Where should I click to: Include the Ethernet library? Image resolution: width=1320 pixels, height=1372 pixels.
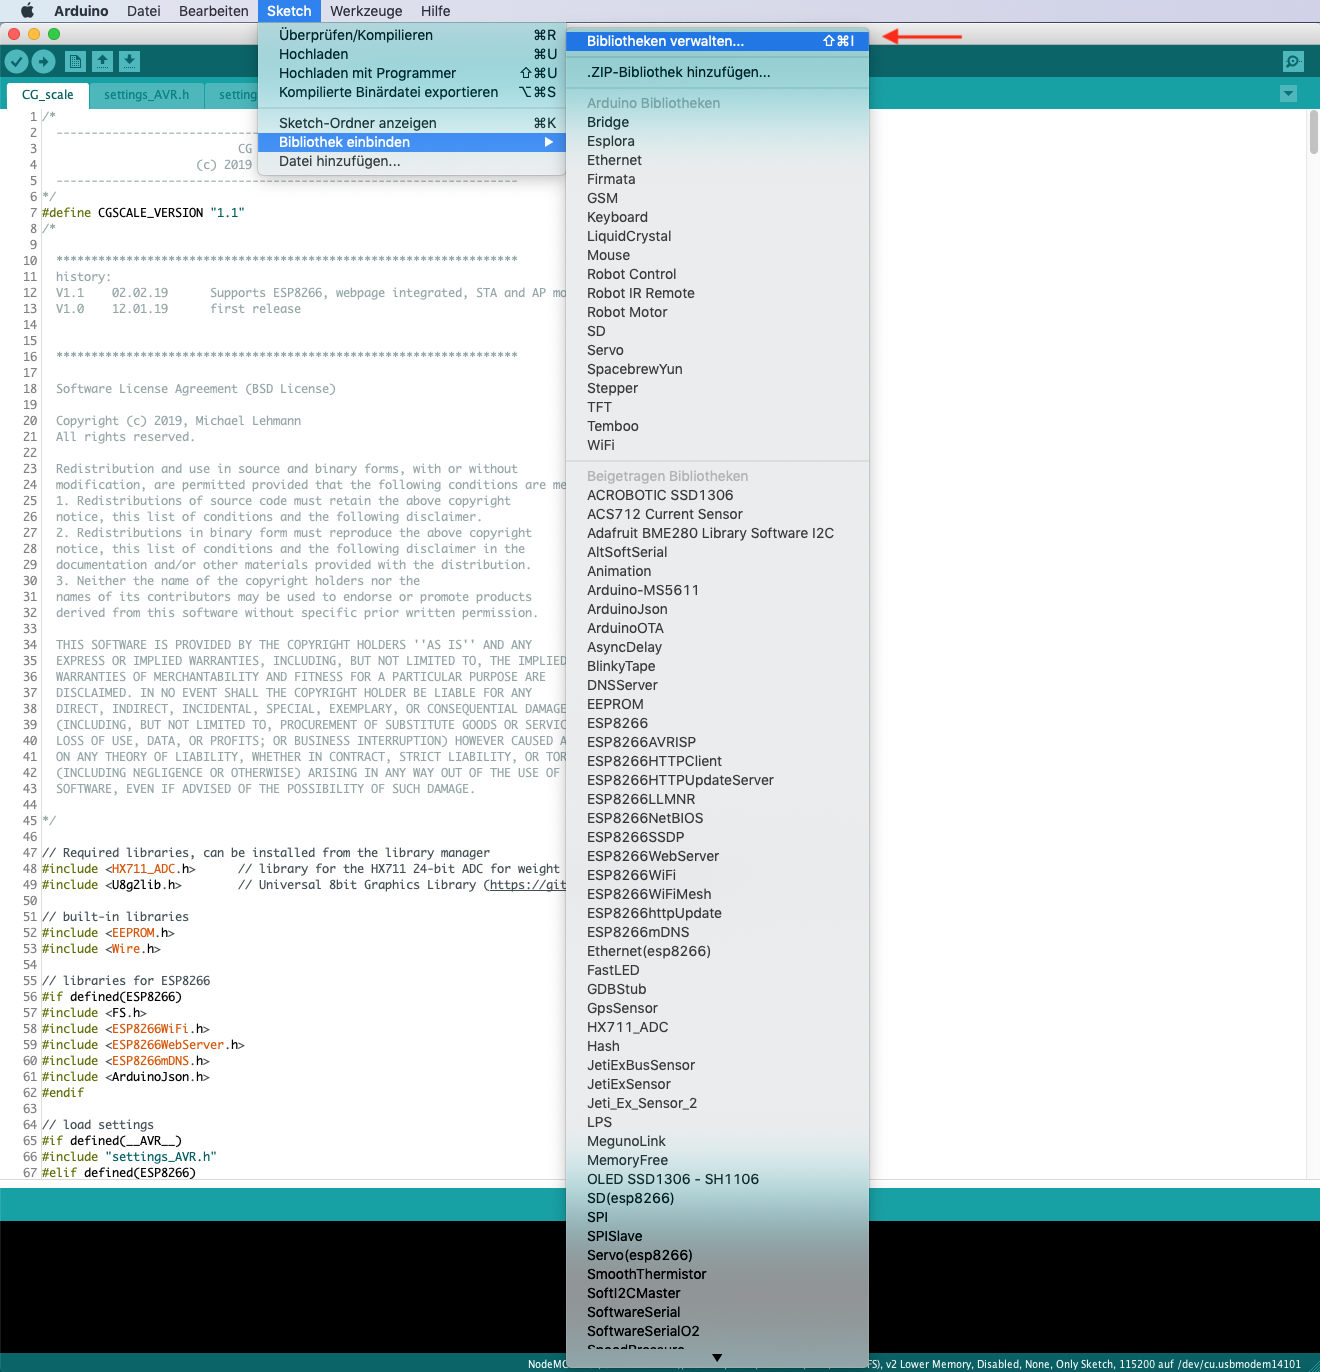pos(717,160)
